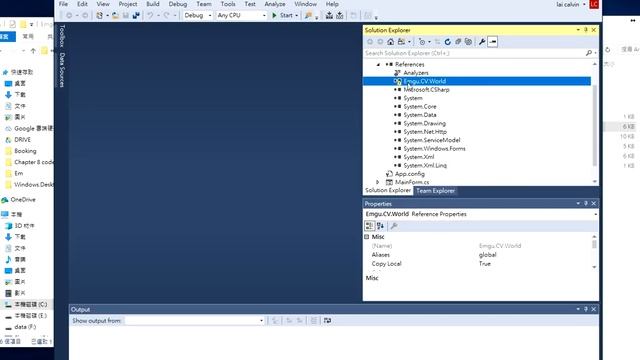This screenshot has height=360, width=640.
Task: Toggle Word Wrap icon in Output panel
Action: coord(327,320)
